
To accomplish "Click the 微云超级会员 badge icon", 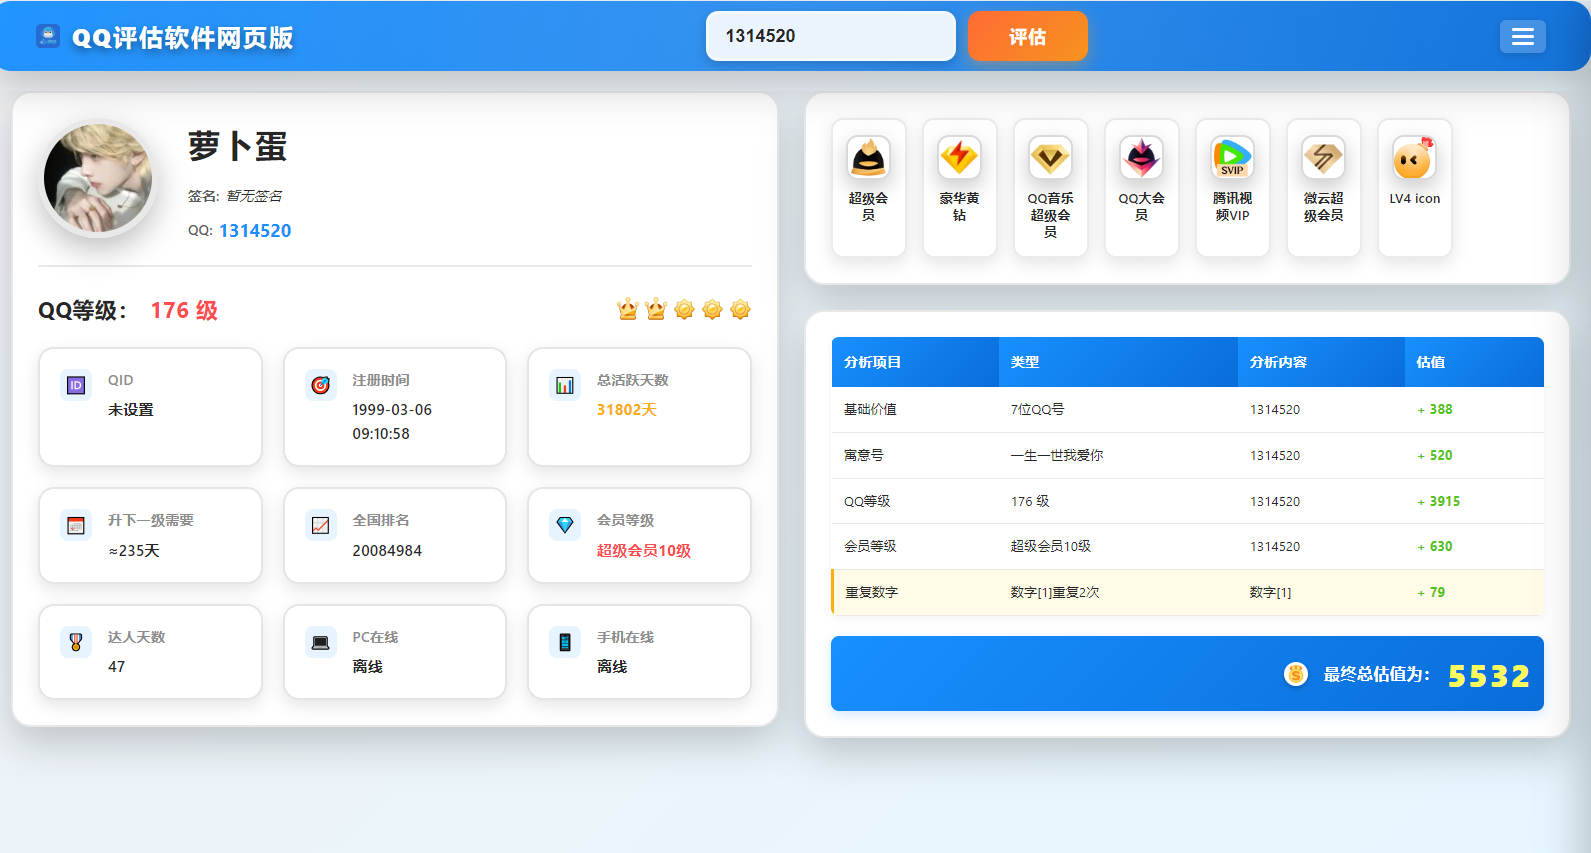I will 1323,158.
